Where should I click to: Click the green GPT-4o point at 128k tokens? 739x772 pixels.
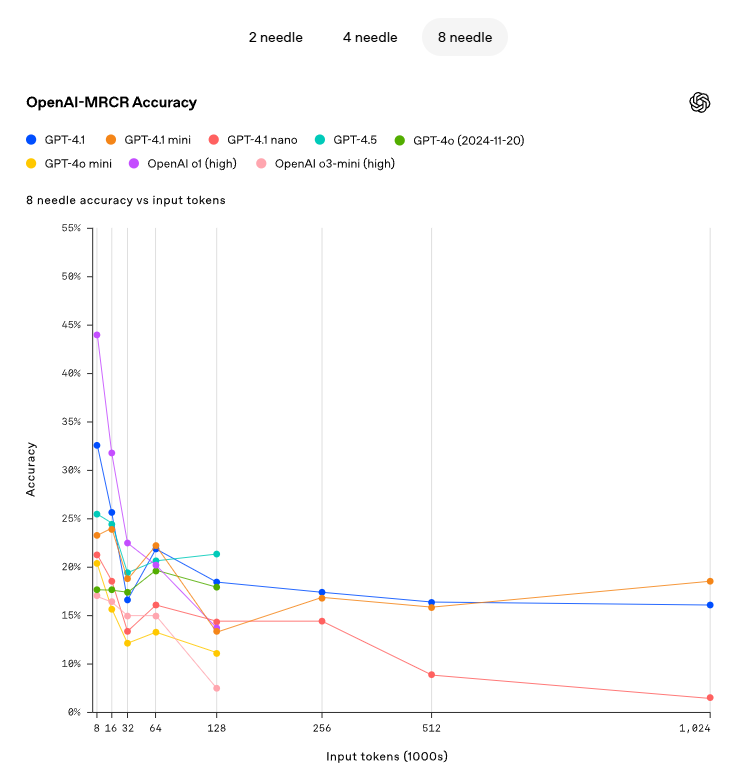click(217, 587)
